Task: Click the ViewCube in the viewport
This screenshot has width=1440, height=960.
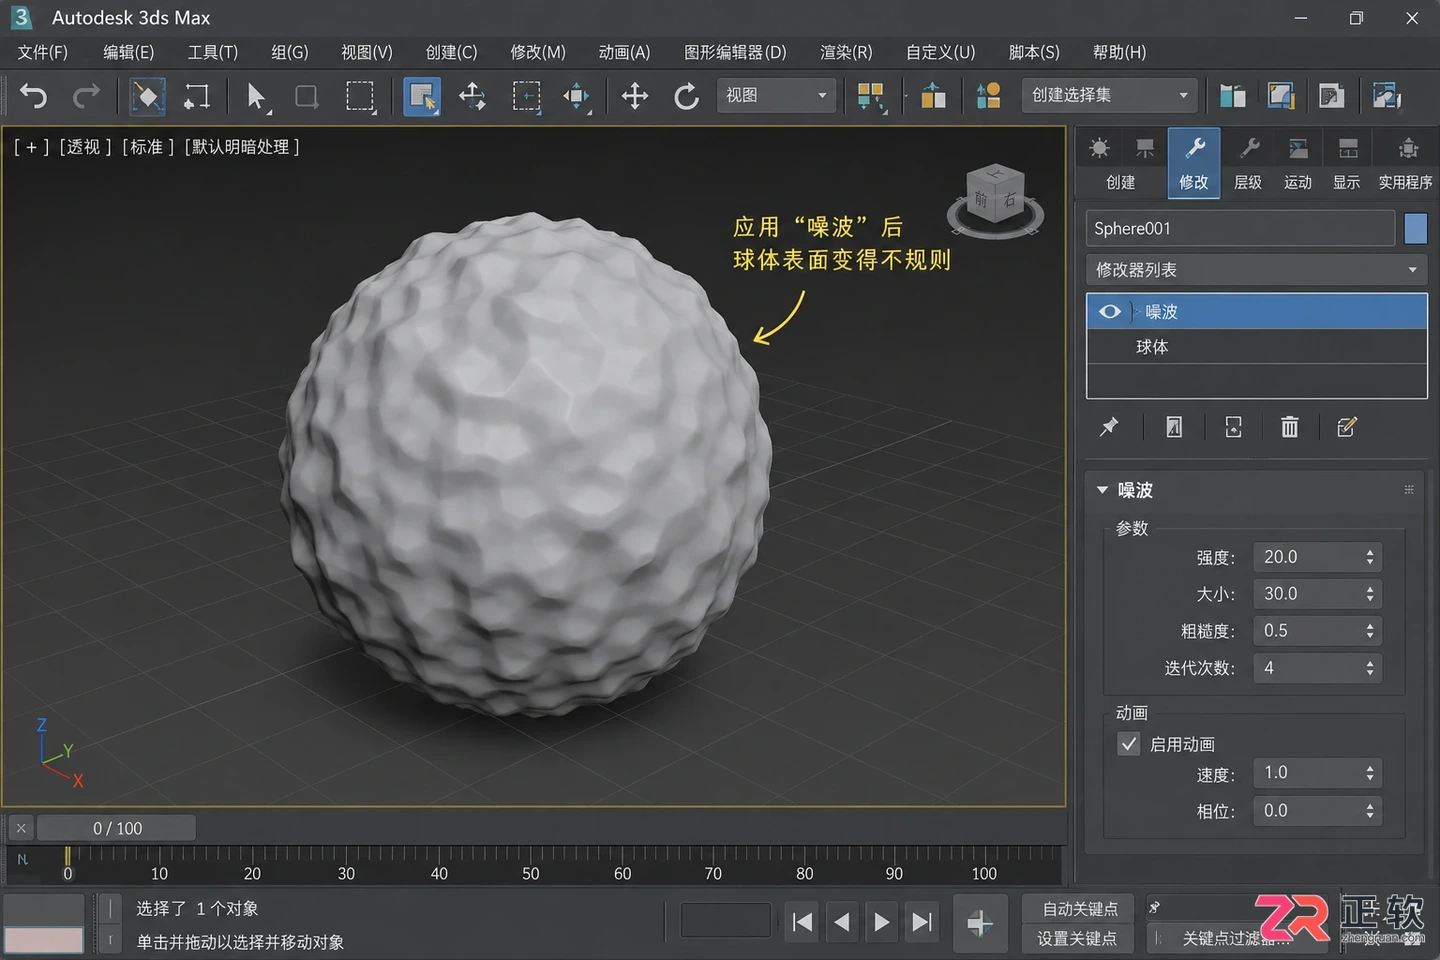Action: pos(995,202)
